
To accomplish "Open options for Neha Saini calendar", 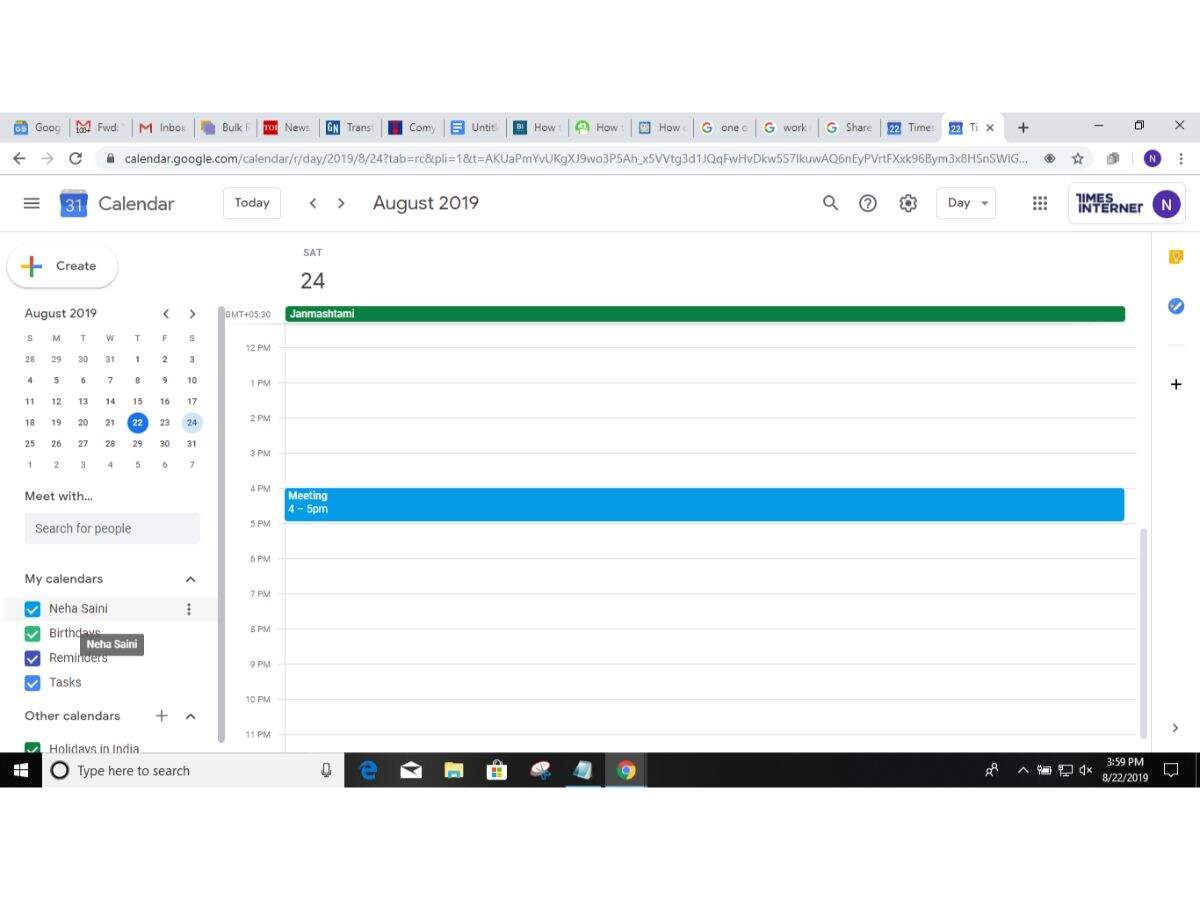I will (189, 608).
